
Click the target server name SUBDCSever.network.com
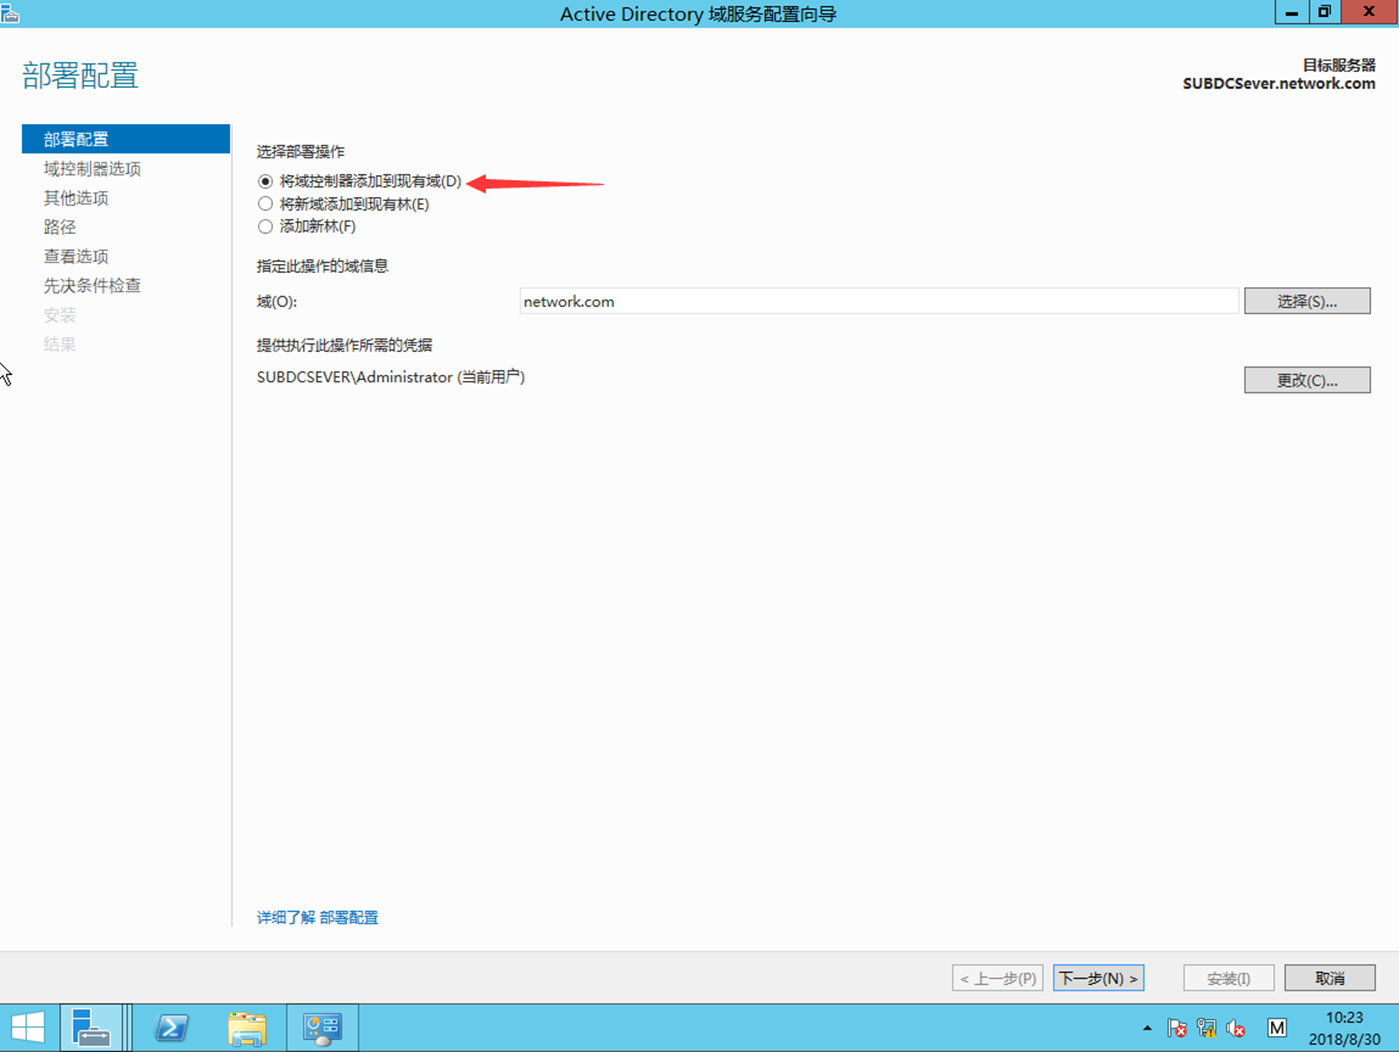point(1279,84)
